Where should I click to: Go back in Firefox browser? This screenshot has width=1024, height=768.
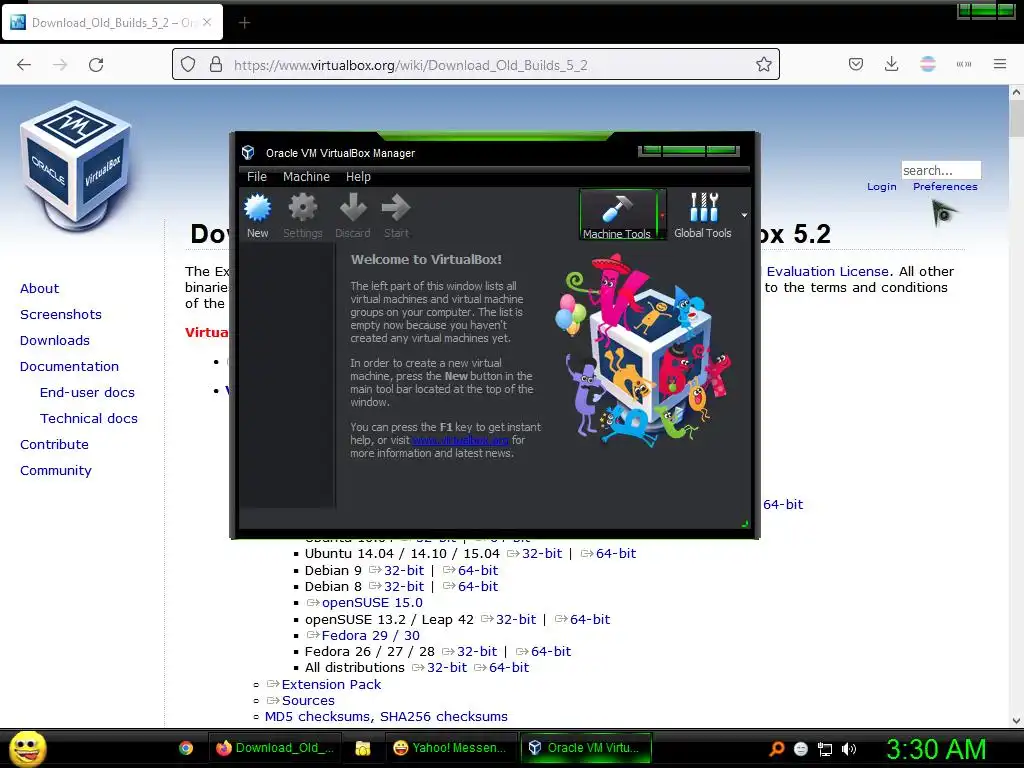pos(24,65)
